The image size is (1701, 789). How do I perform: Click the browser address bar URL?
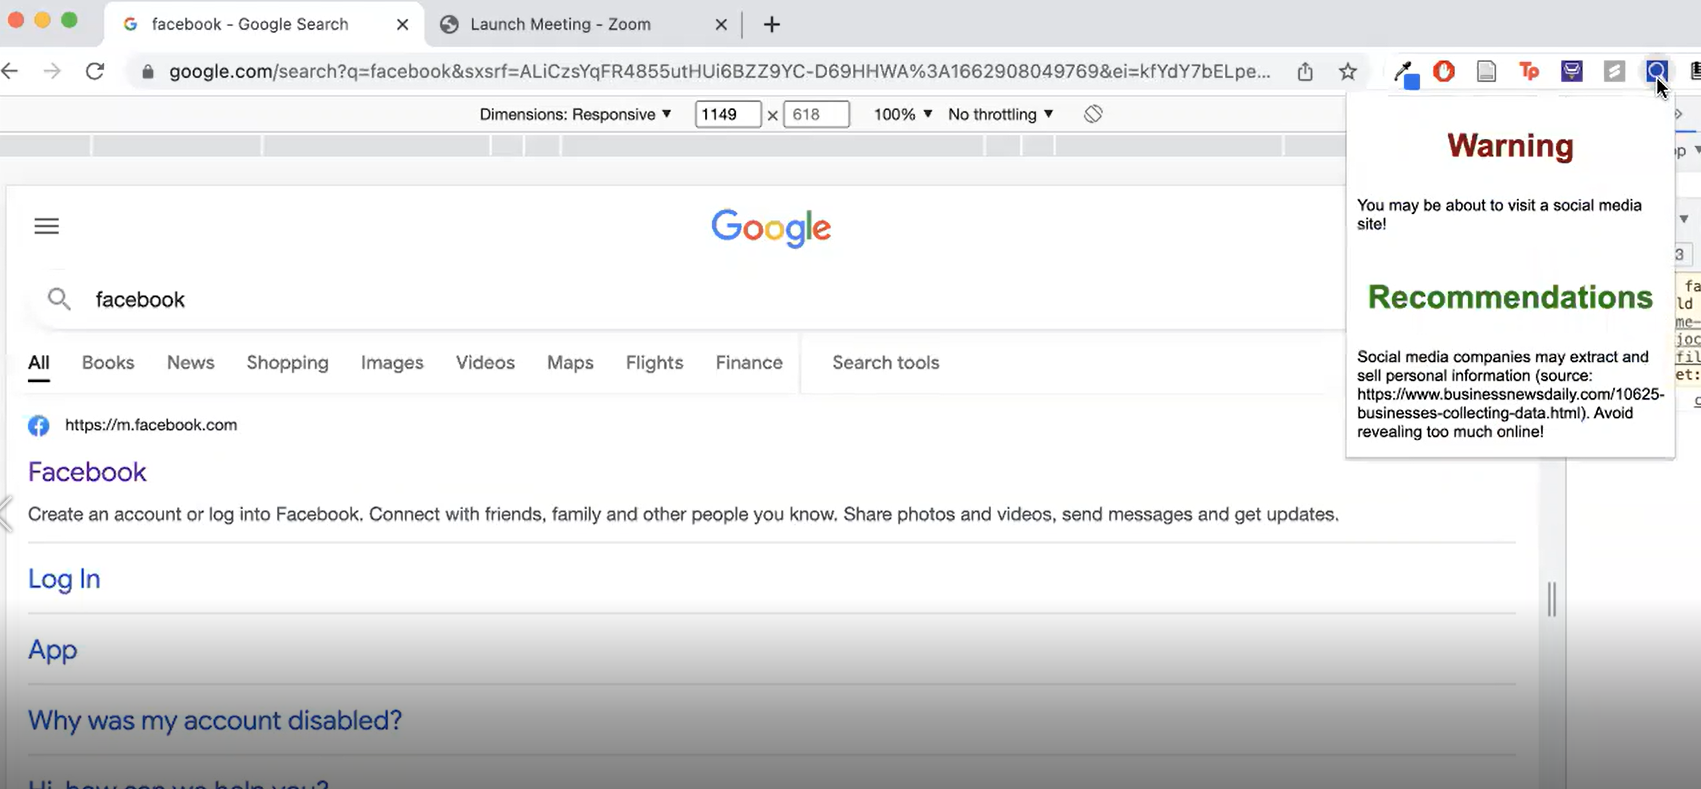pyautogui.click(x=720, y=71)
